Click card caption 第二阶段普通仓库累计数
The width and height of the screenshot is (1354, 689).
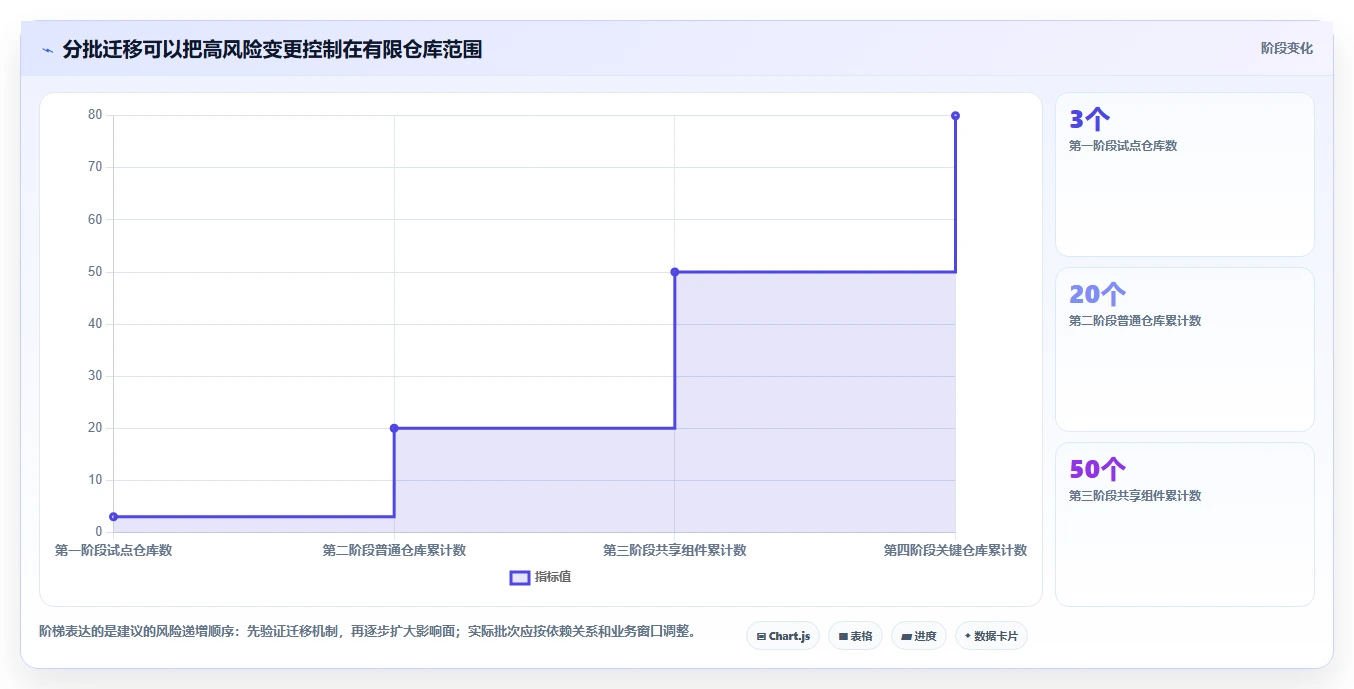[1135, 321]
